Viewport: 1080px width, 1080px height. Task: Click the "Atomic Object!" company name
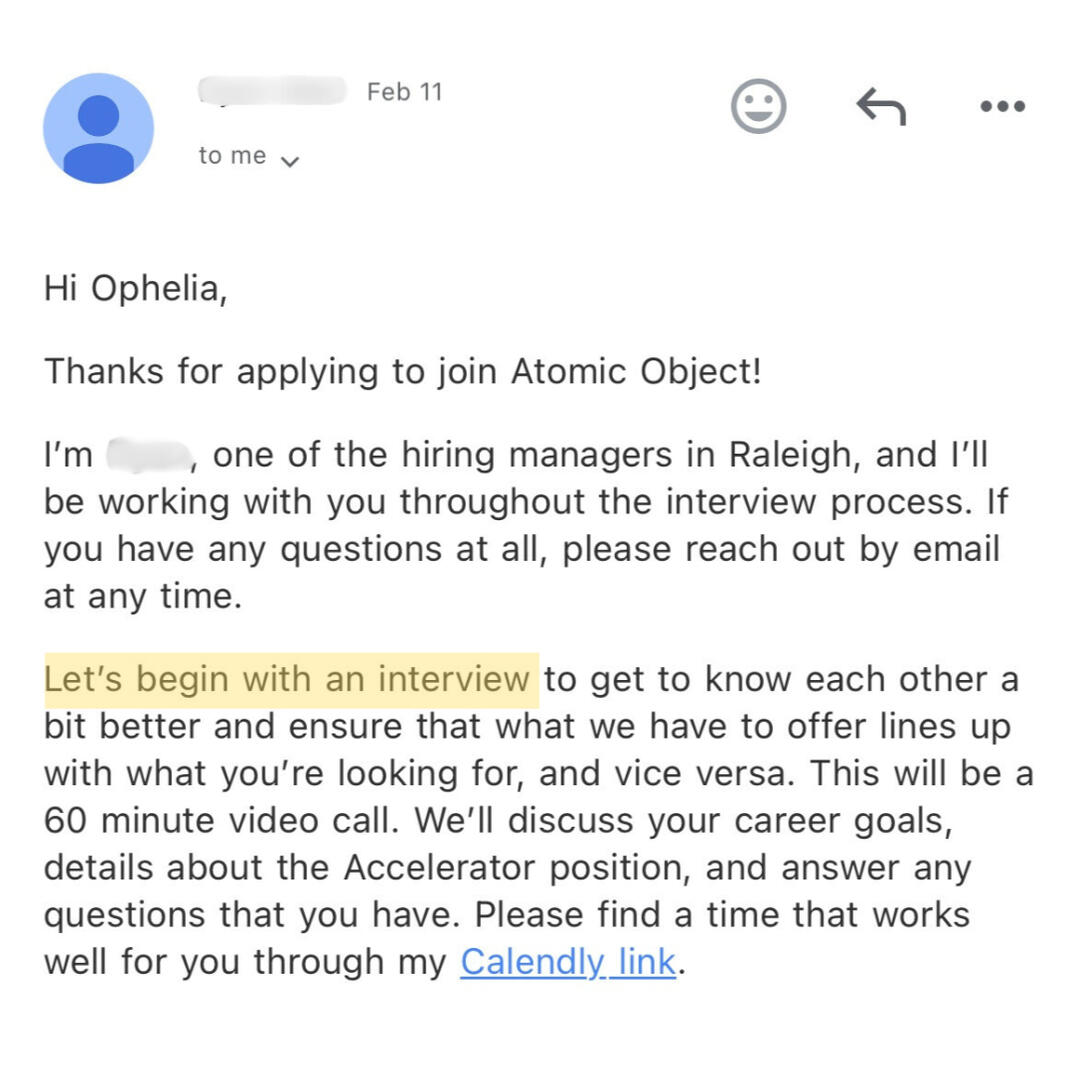coord(636,372)
